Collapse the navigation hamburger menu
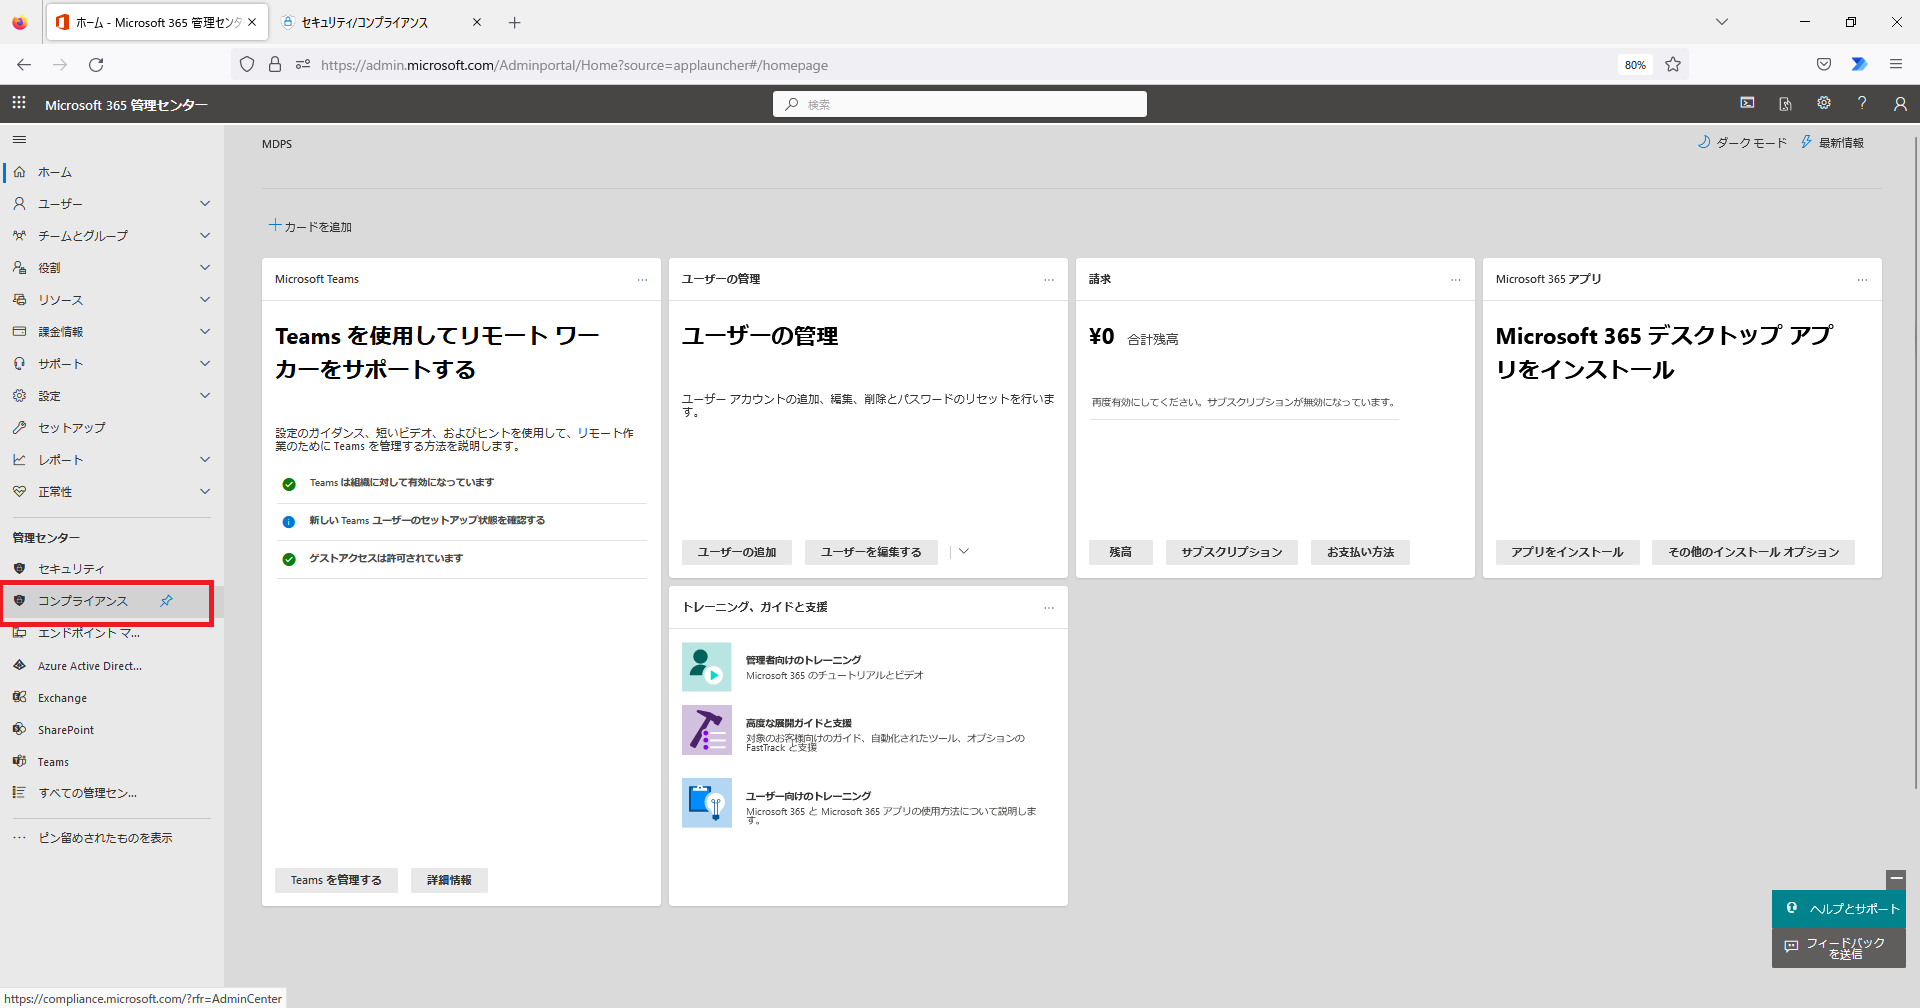This screenshot has height=1008, width=1920. point(19,140)
